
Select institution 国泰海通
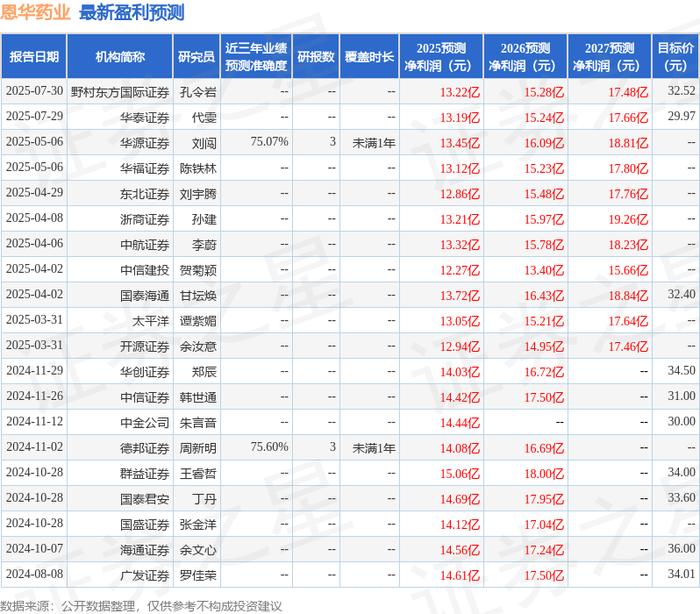(145, 296)
